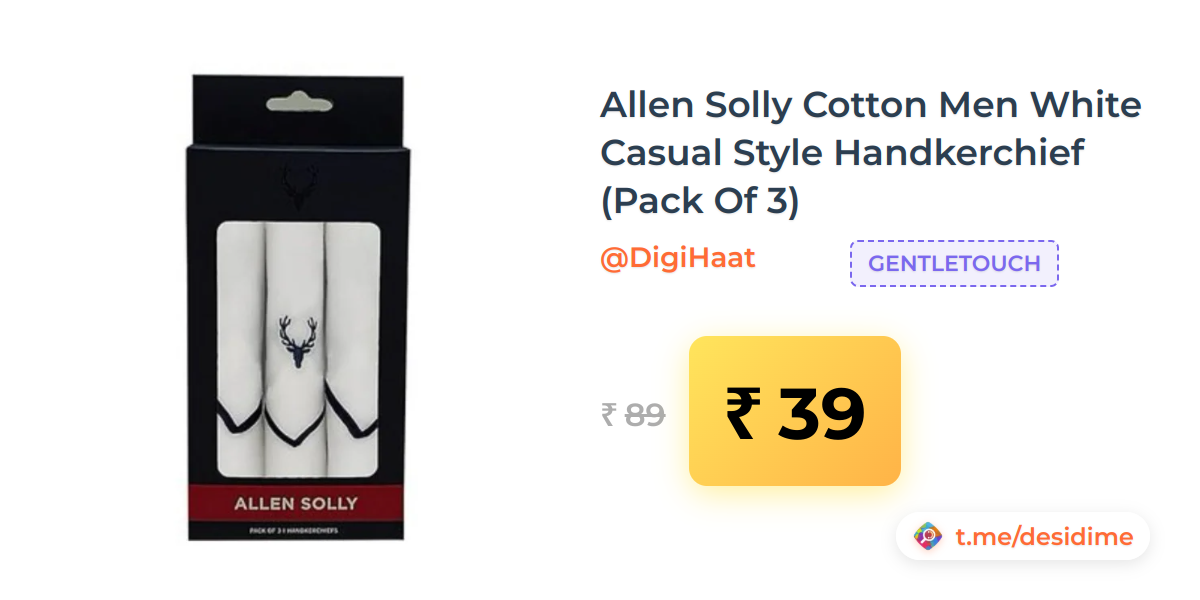Click the left folded handkerchief in box
Viewport: 1200px width, 600px height.
242,350
